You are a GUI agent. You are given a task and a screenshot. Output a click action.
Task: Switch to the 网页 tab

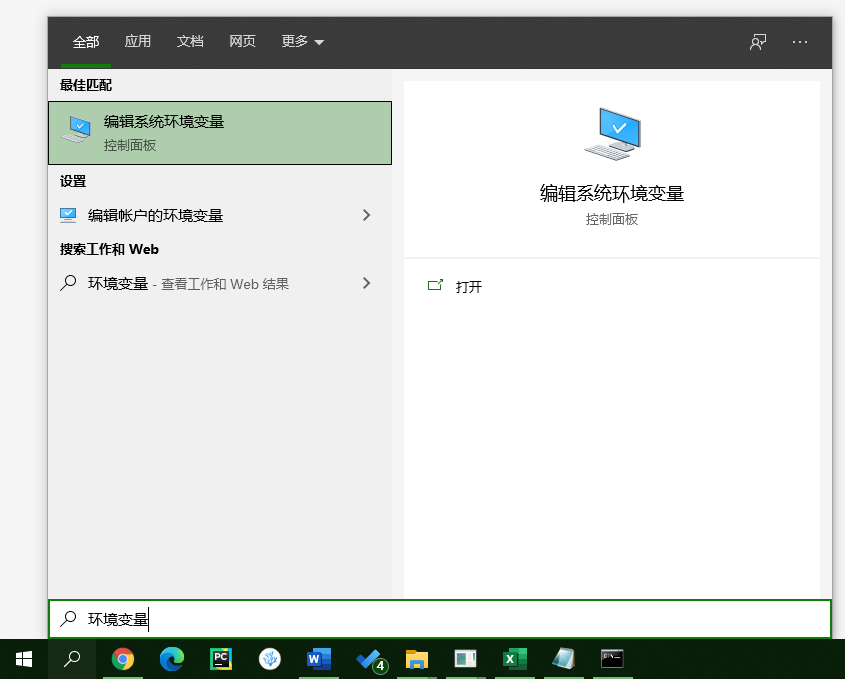(x=242, y=41)
